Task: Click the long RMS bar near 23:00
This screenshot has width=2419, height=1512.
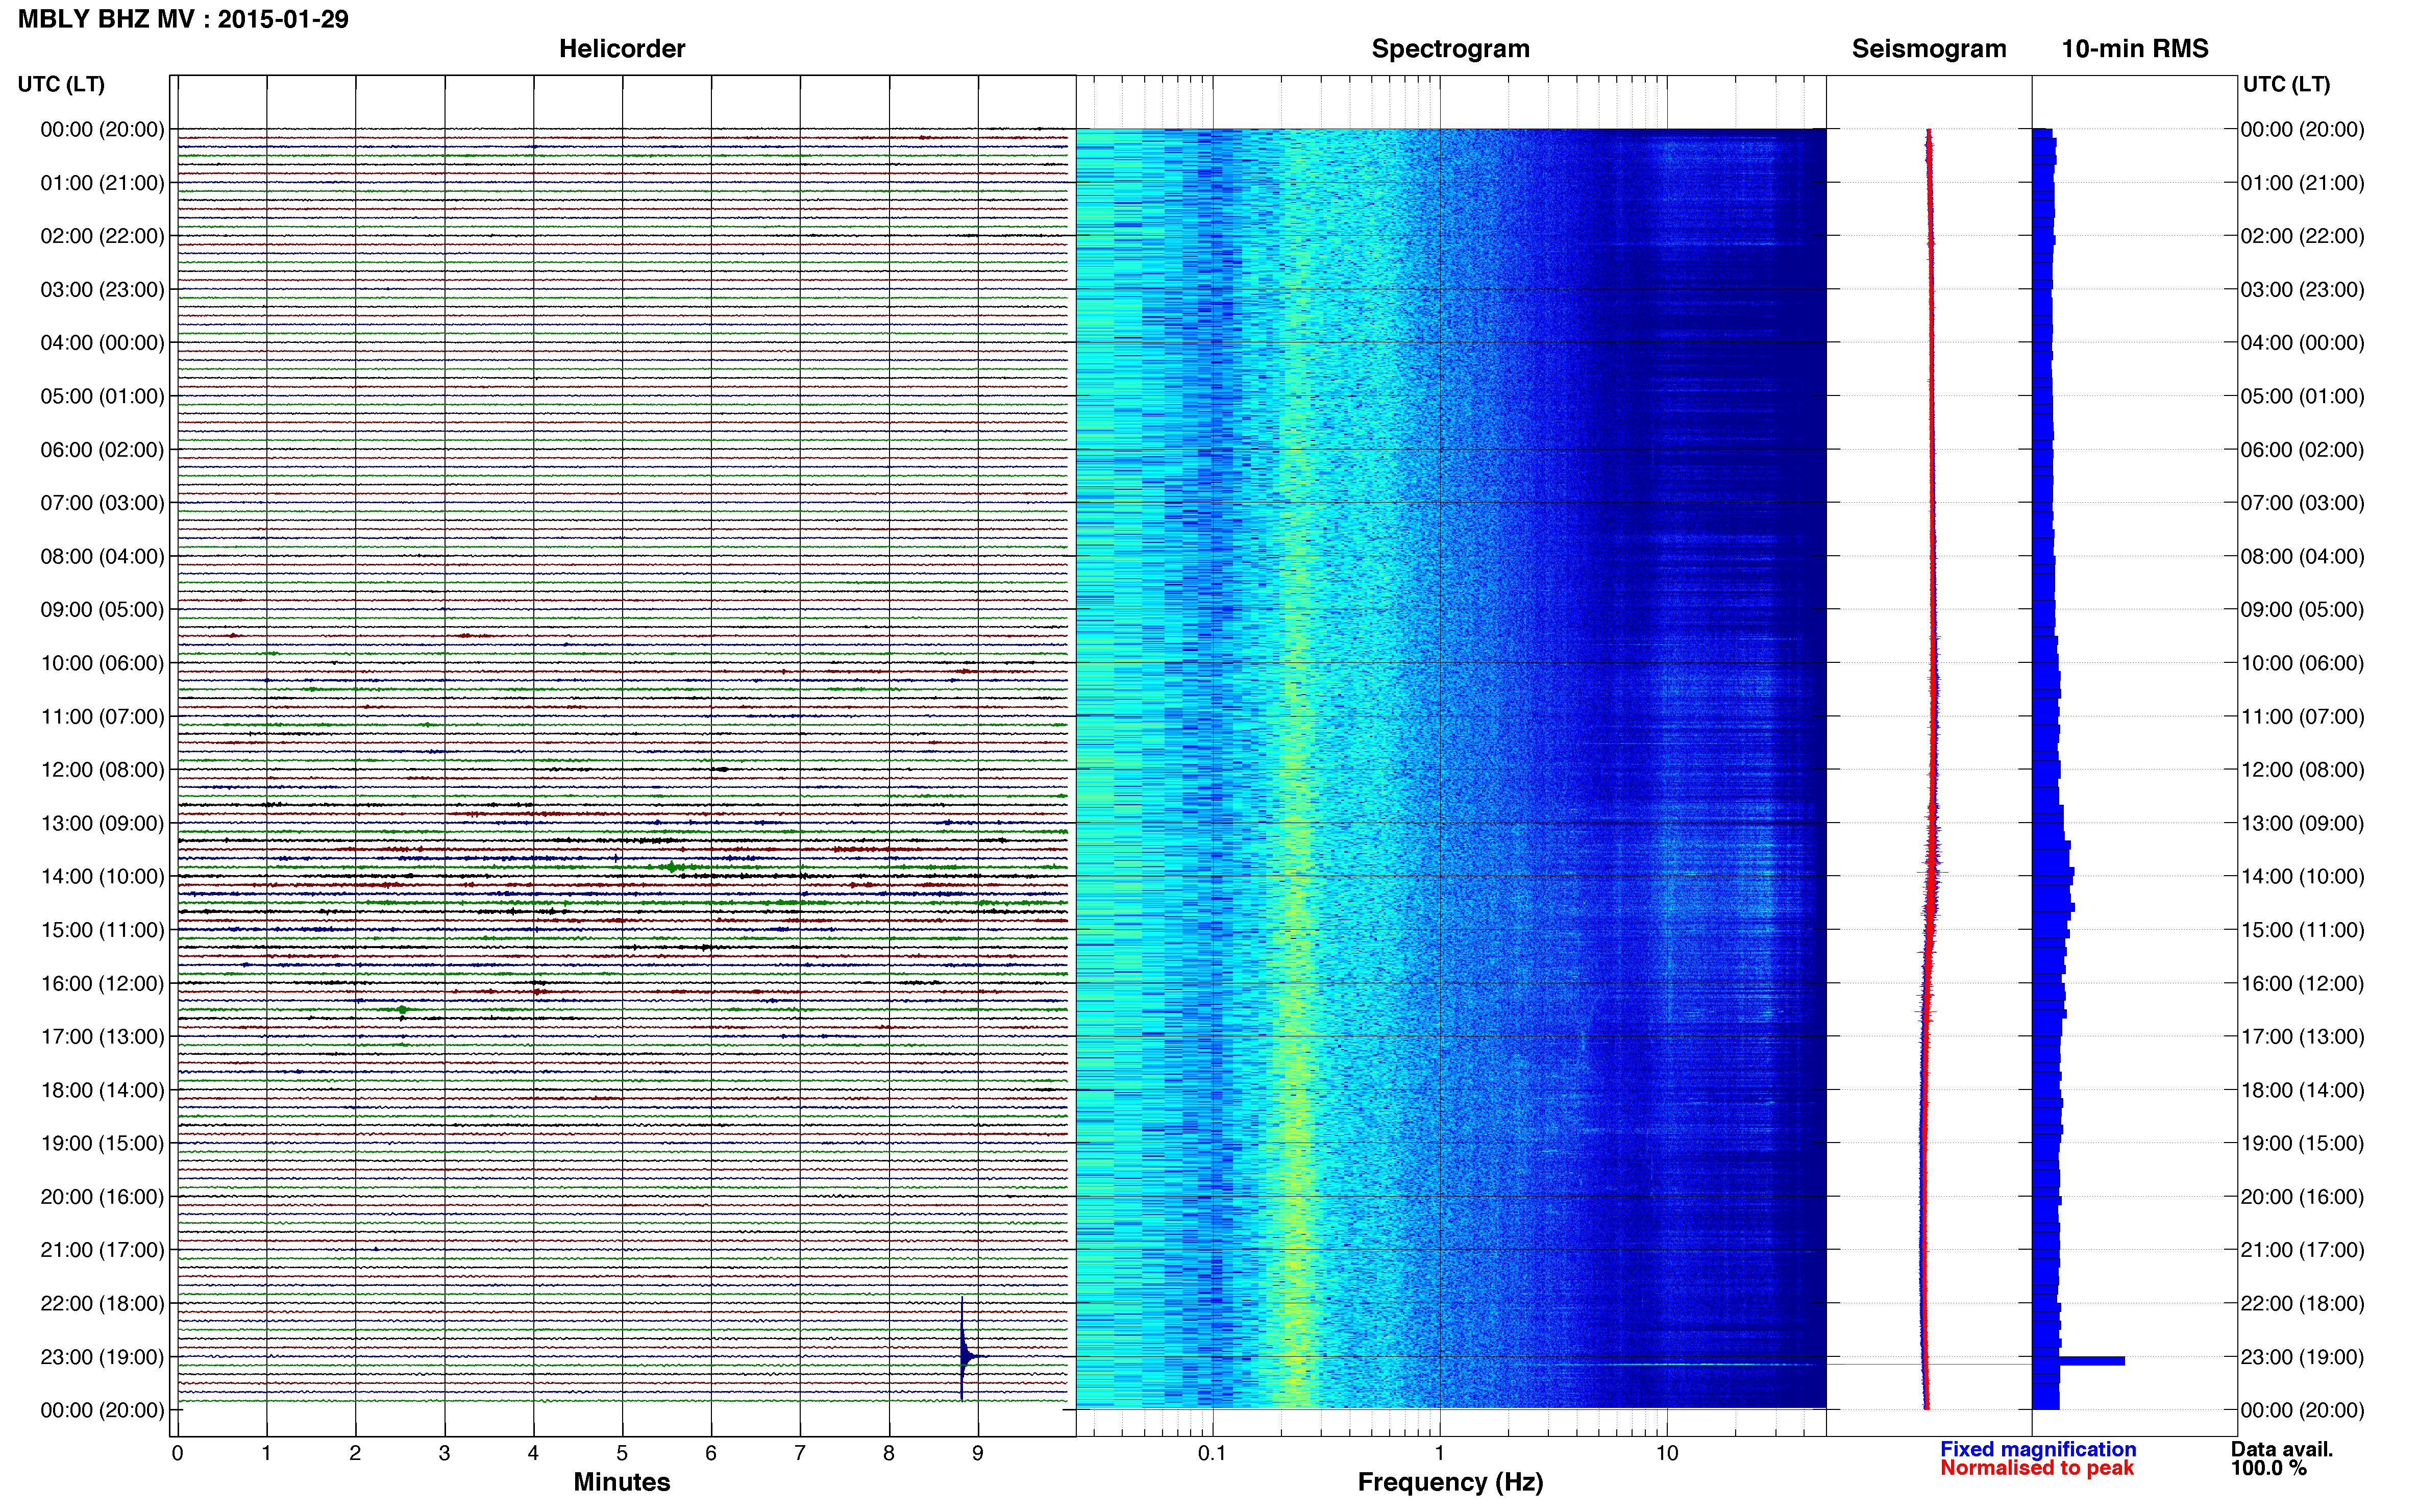Action: [x=2078, y=1361]
